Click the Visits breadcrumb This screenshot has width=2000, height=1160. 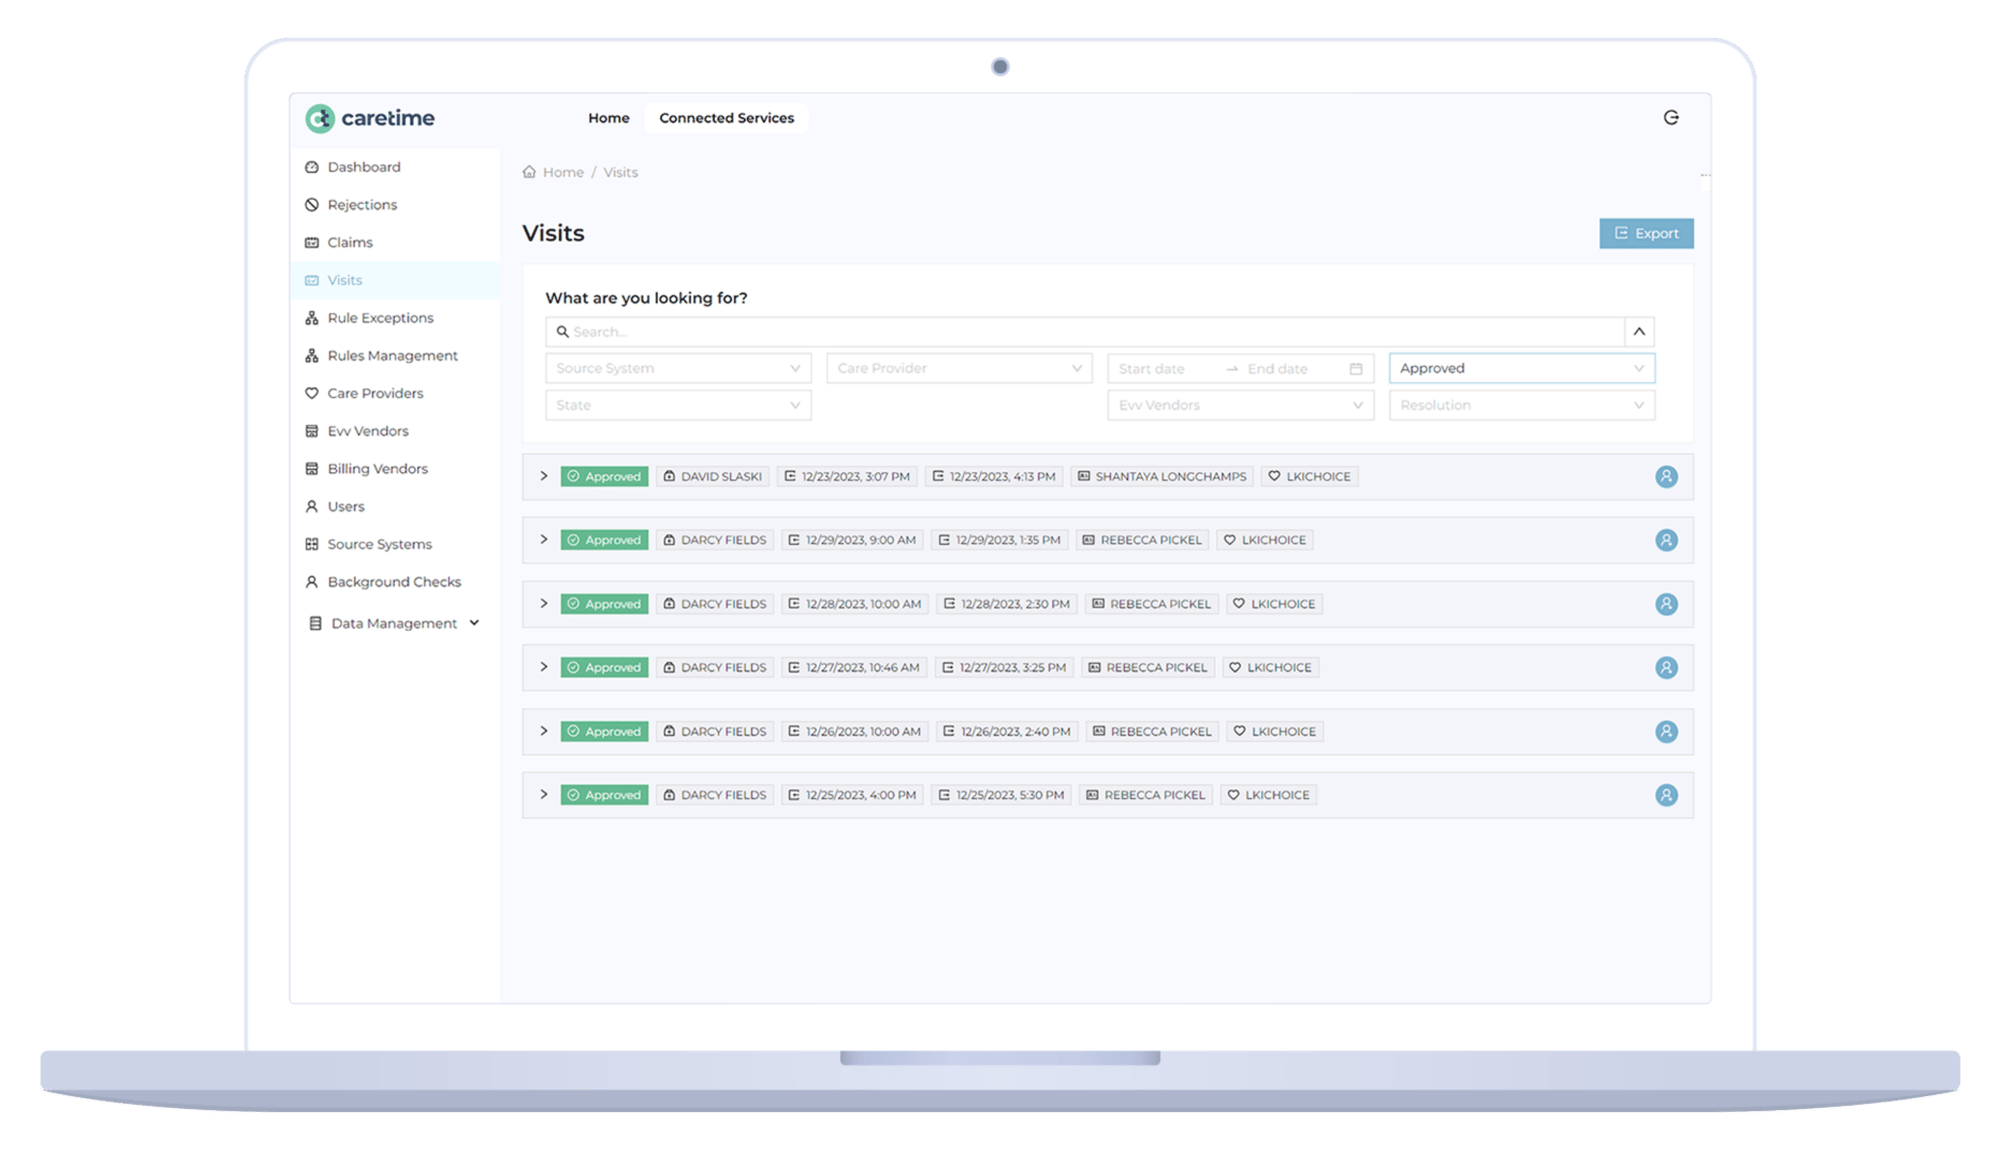[x=620, y=172]
